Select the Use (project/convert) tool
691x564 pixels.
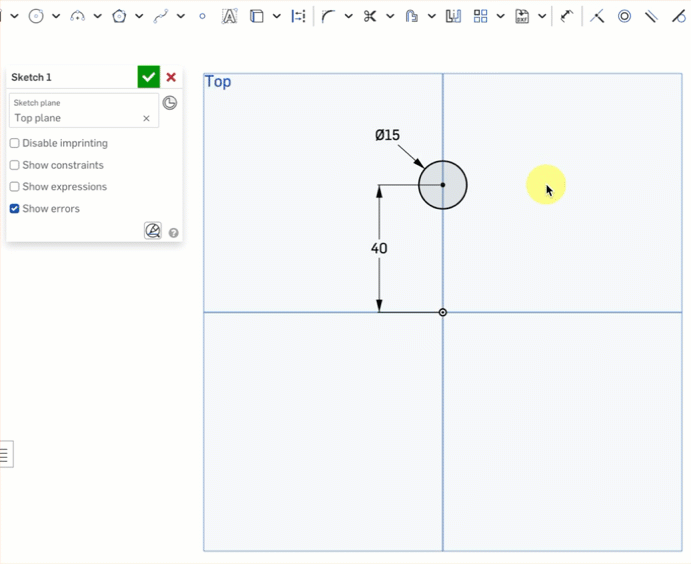click(256, 16)
